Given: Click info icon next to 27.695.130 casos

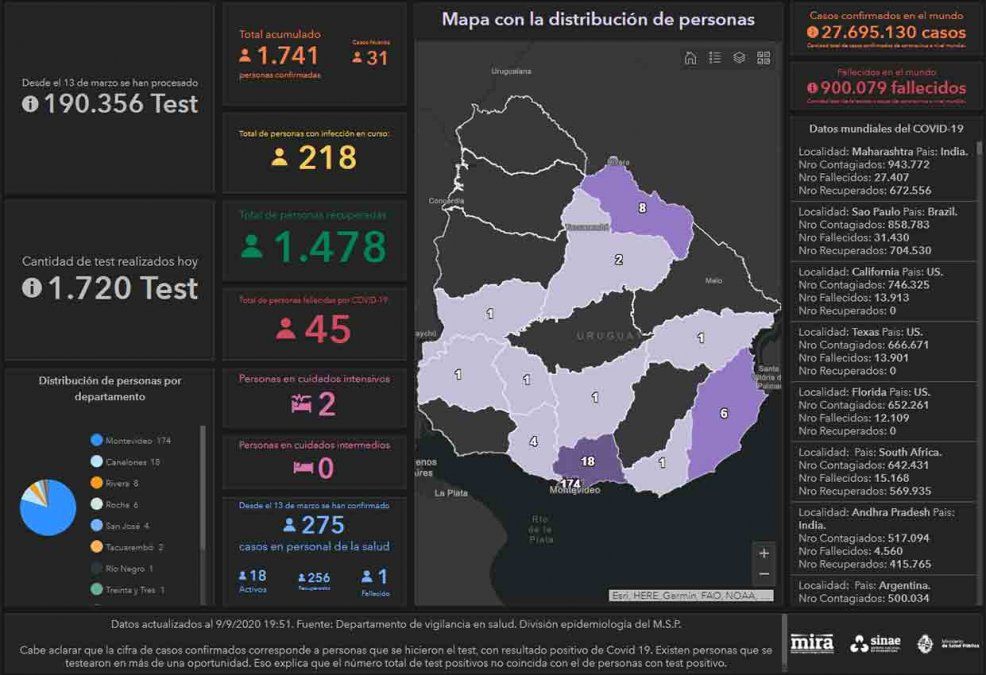Looking at the screenshot, I should (x=812, y=33).
